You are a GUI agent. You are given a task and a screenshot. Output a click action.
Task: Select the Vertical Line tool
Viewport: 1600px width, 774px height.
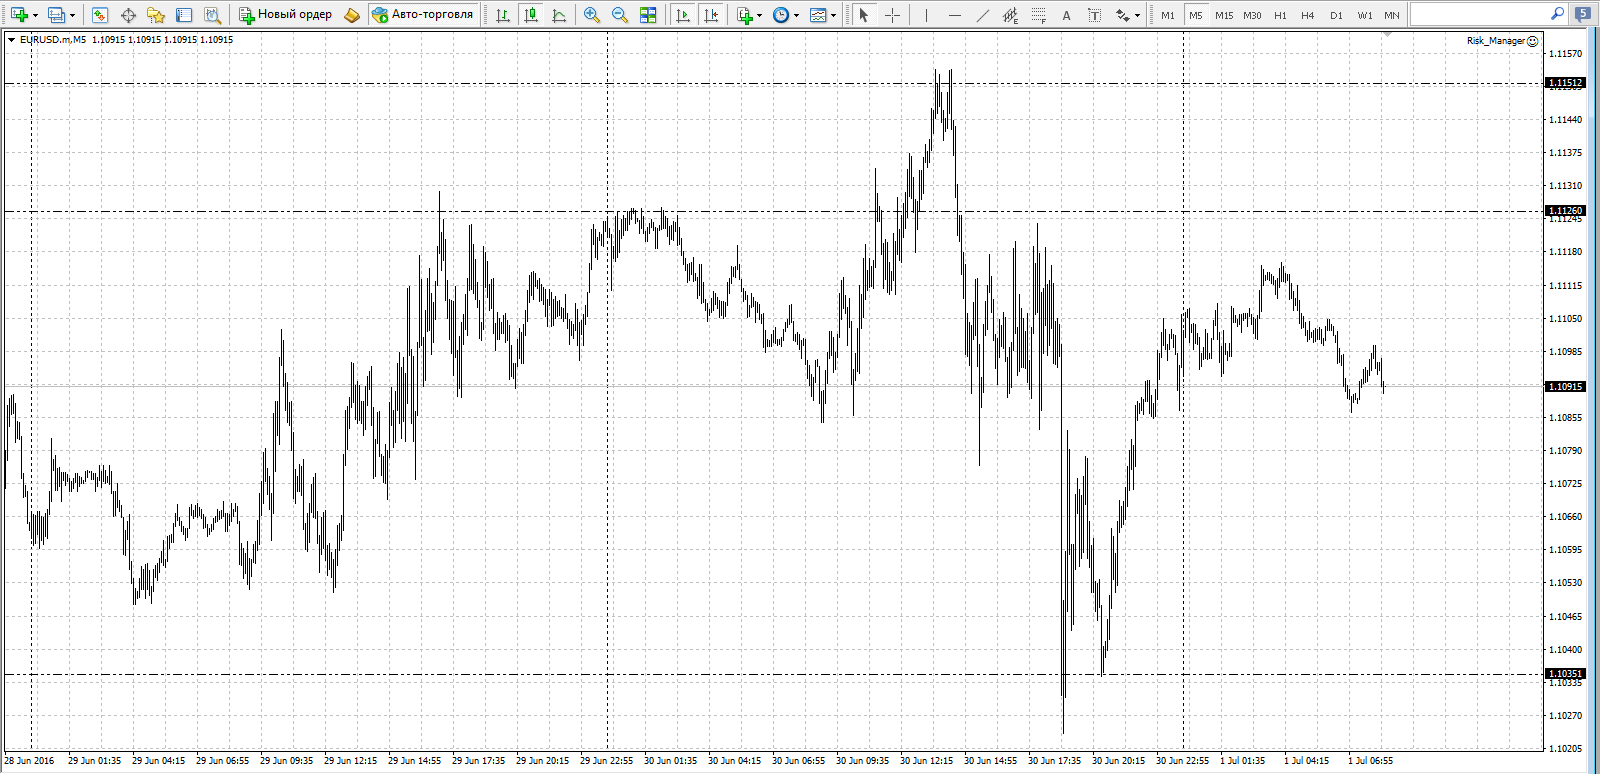(x=926, y=15)
